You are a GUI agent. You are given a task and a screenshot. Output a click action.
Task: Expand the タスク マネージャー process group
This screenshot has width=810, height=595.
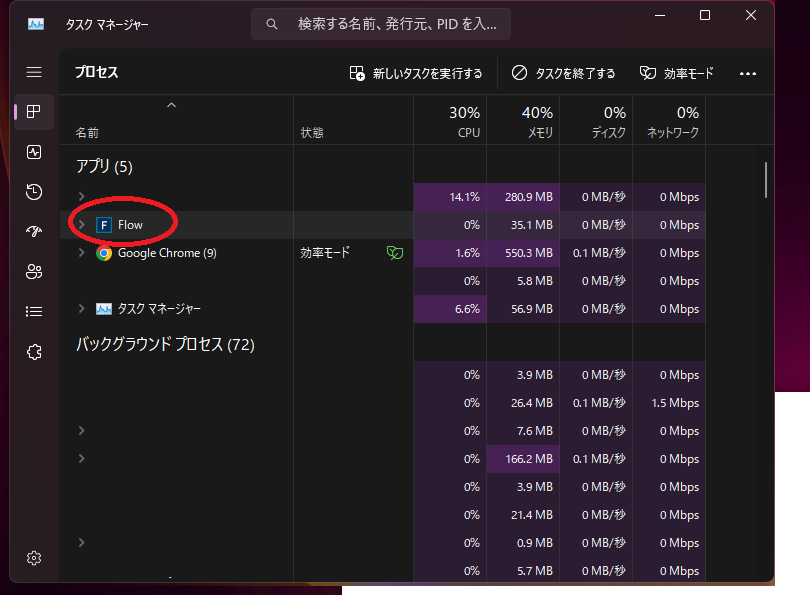click(81, 308)
